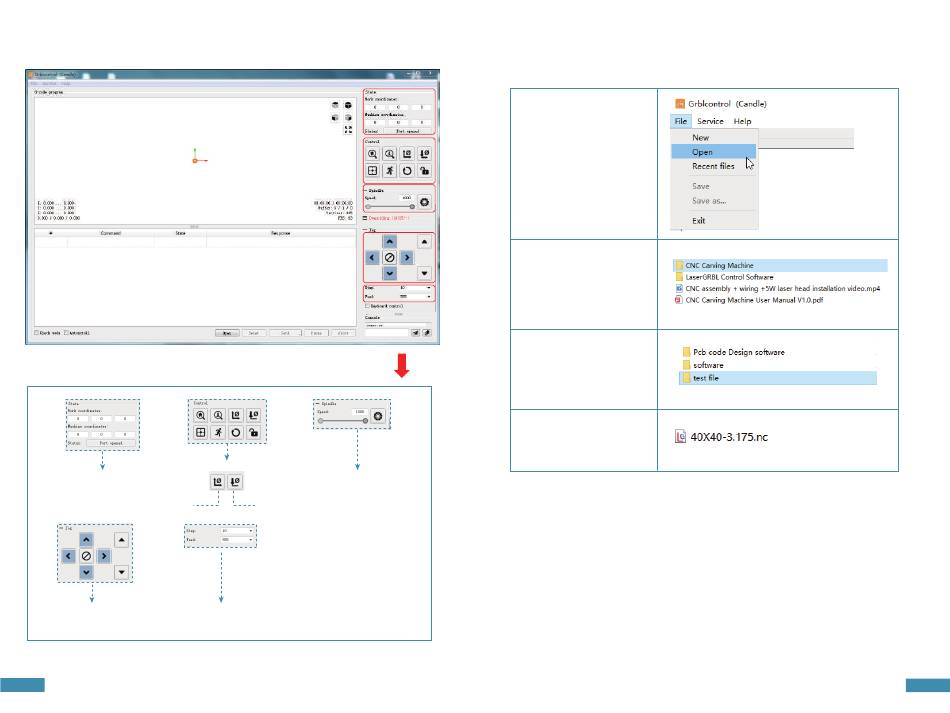Click the Safe position running-man icon in the main window
Screen dimensions: 950x713
click(390, 171)
